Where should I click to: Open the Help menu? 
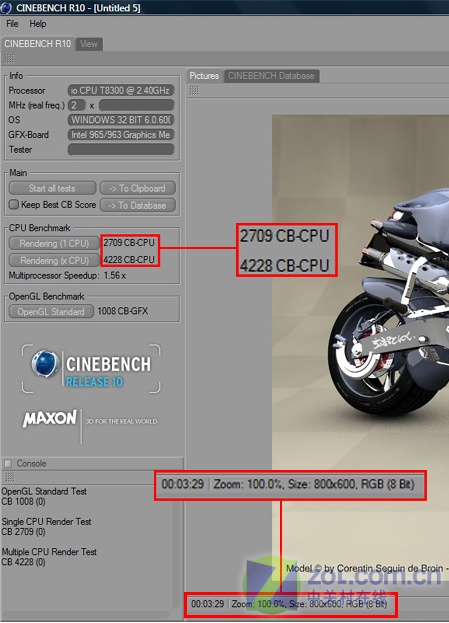click(x=38, y=24)
